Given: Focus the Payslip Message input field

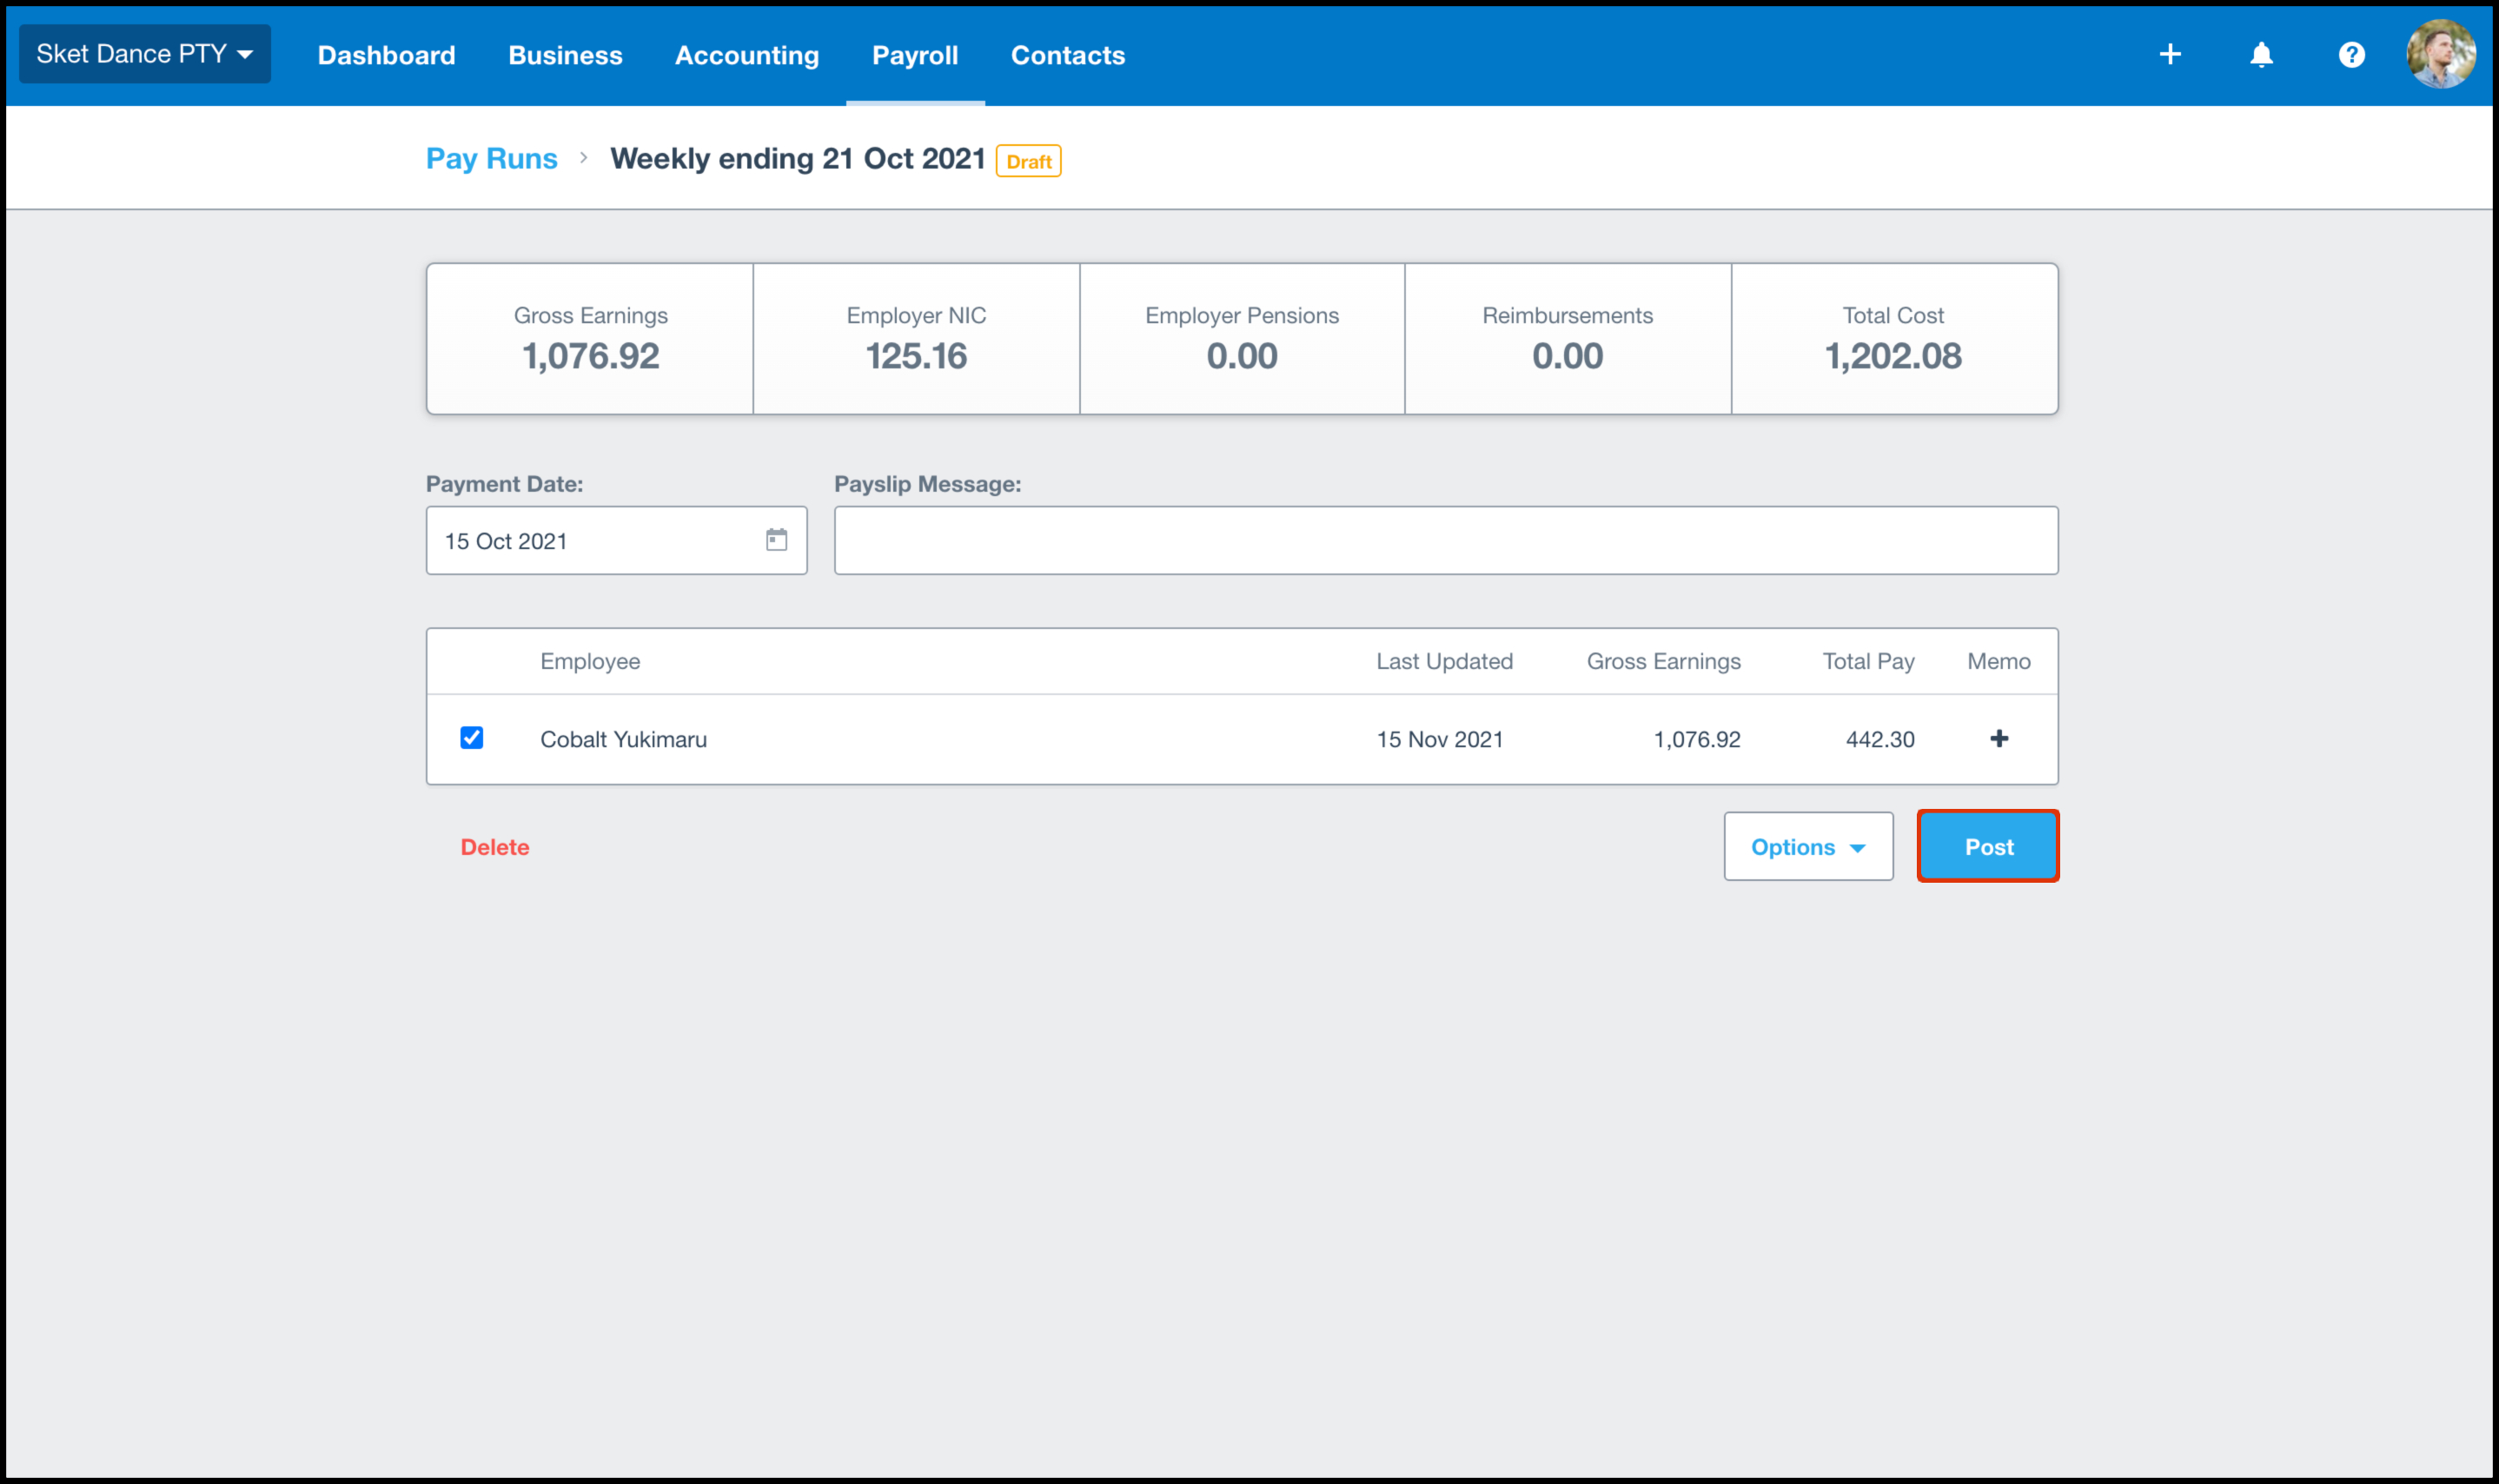Looking at the screenshot, I should click(1445, 541).
